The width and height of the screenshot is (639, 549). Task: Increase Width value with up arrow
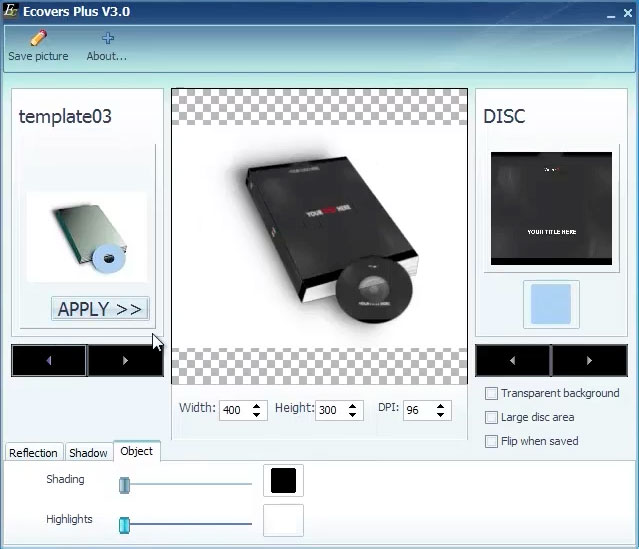pyautogui.click(x=256, y=406)
